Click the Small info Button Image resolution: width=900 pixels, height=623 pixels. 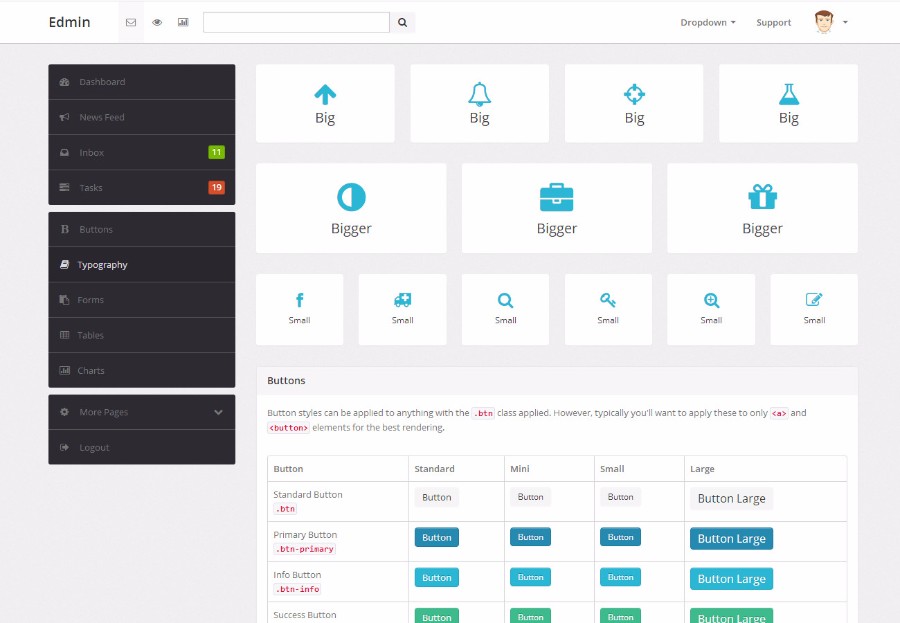pos(620,577)
